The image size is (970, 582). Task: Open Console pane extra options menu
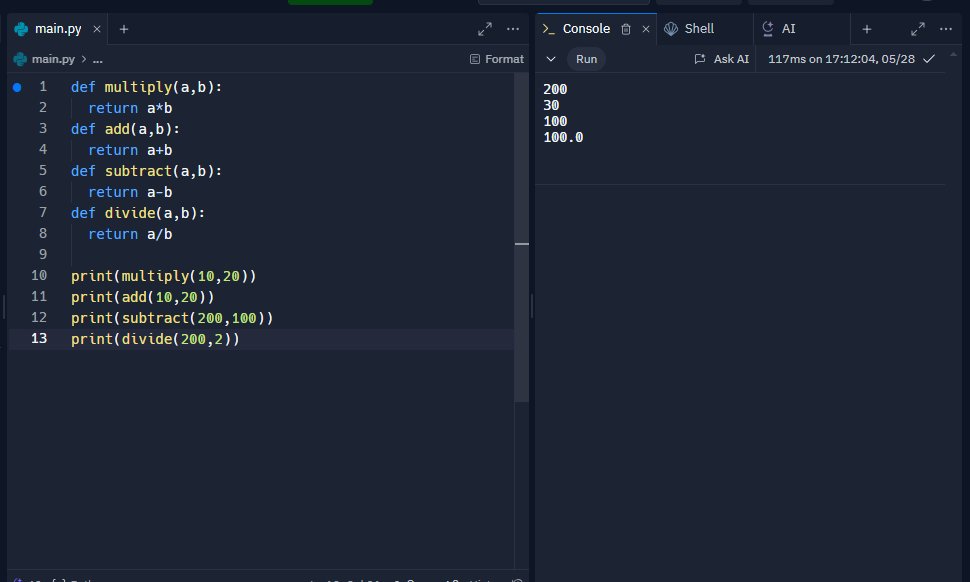coord(945,28)
